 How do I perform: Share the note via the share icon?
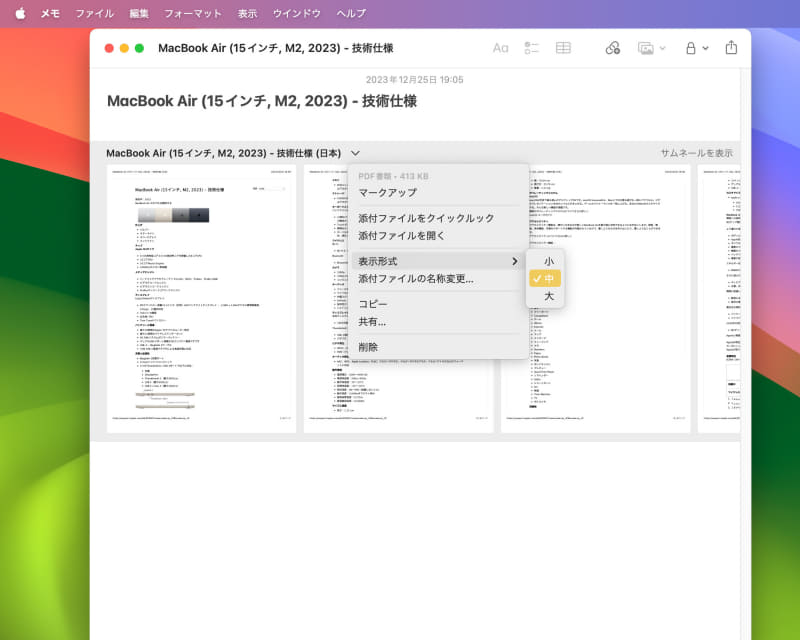[x=731, y=47]
